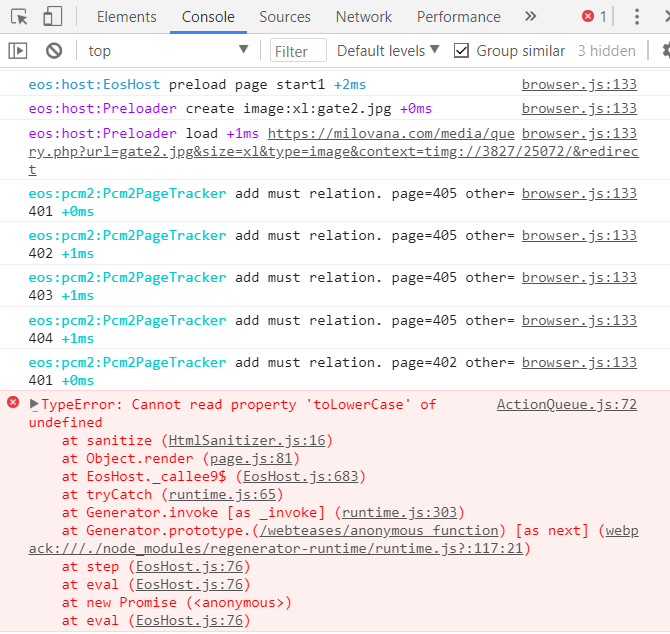Open the milovana.com media query URL
The height and width of the screenshot is (634, 670).
tap(334, 151)
